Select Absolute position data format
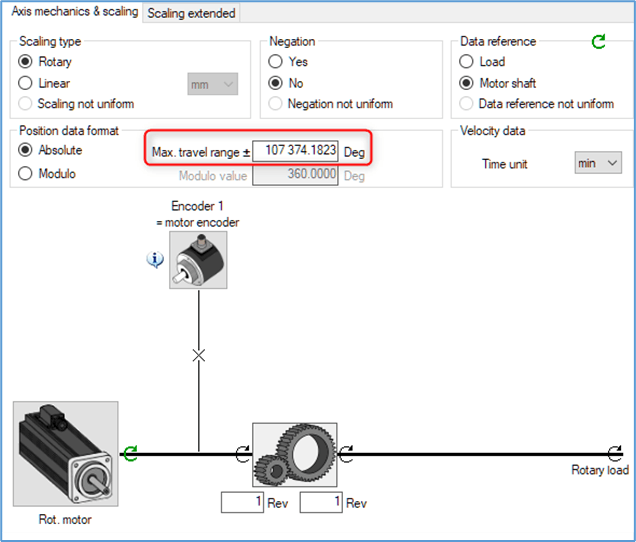Image resolution: width=636 pixels, height=542 pixels. click(27, 151)
